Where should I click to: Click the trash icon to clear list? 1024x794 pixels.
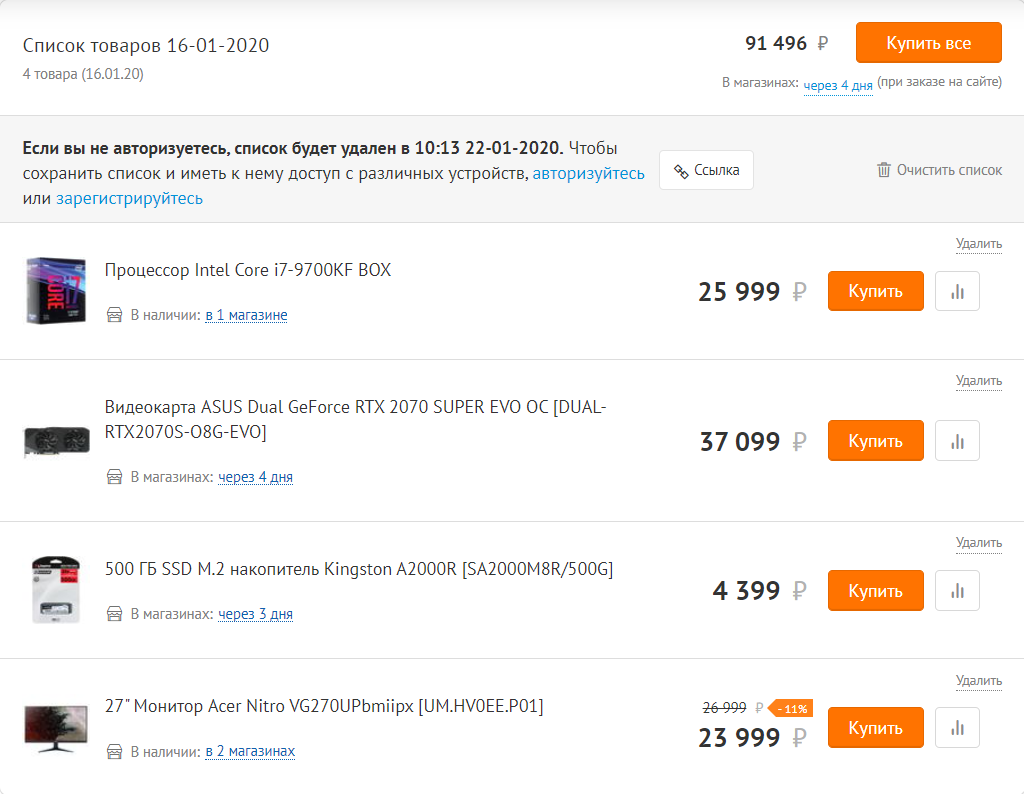coord(883,170)
